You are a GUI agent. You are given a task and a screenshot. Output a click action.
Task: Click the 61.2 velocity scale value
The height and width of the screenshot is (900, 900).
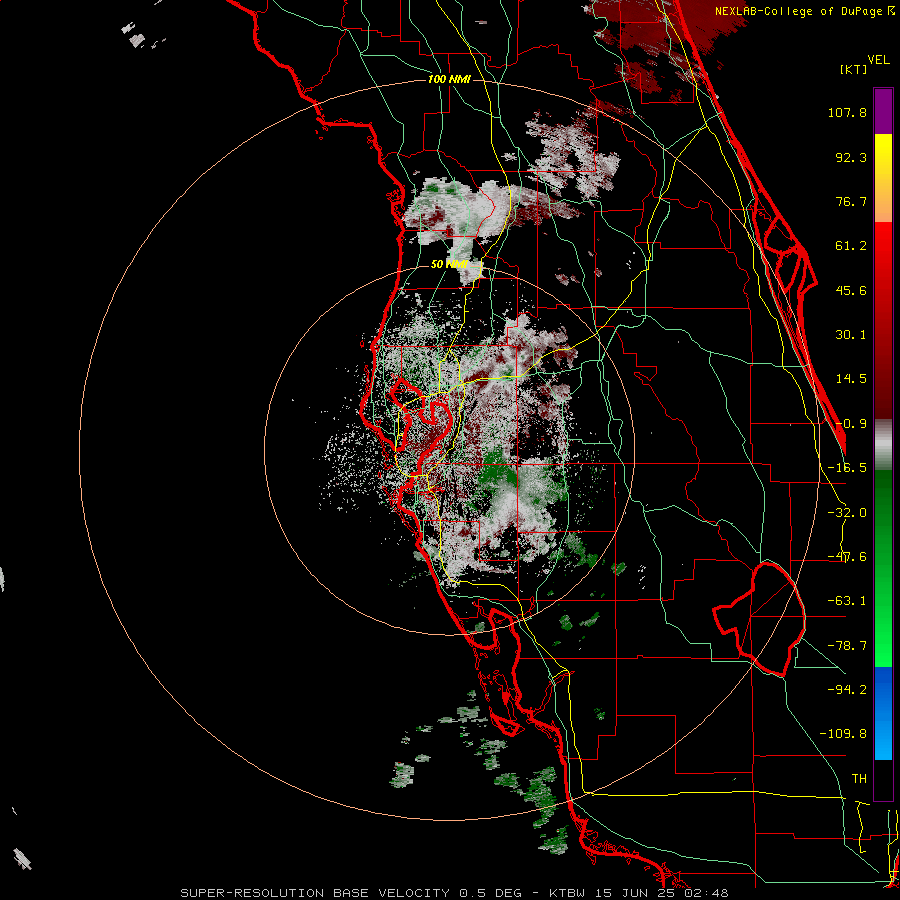pyautogui.click(x=851, y=246)
